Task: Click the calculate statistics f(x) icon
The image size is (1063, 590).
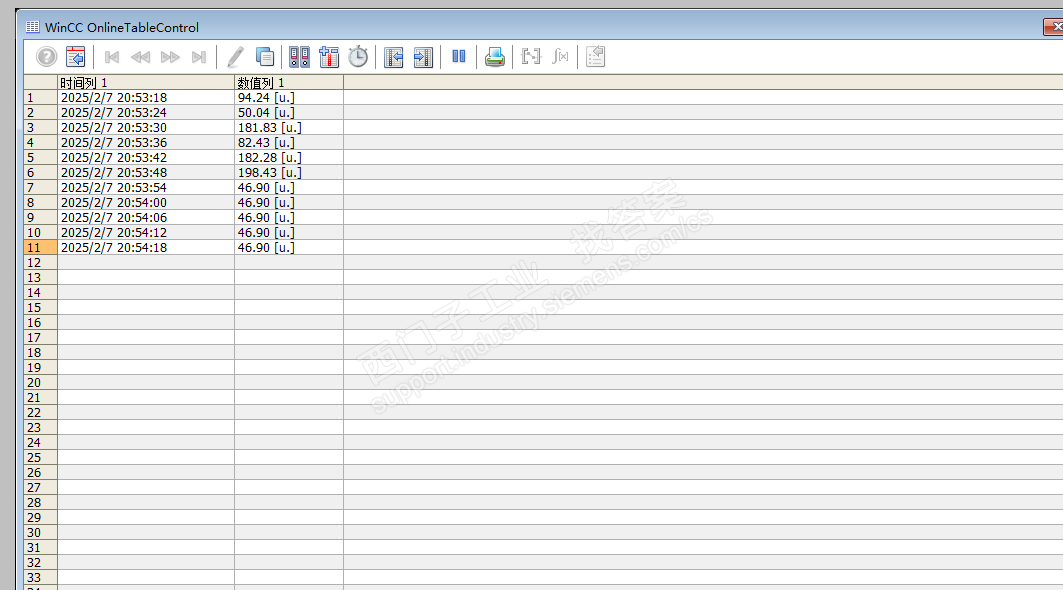Action: (560, 56)
